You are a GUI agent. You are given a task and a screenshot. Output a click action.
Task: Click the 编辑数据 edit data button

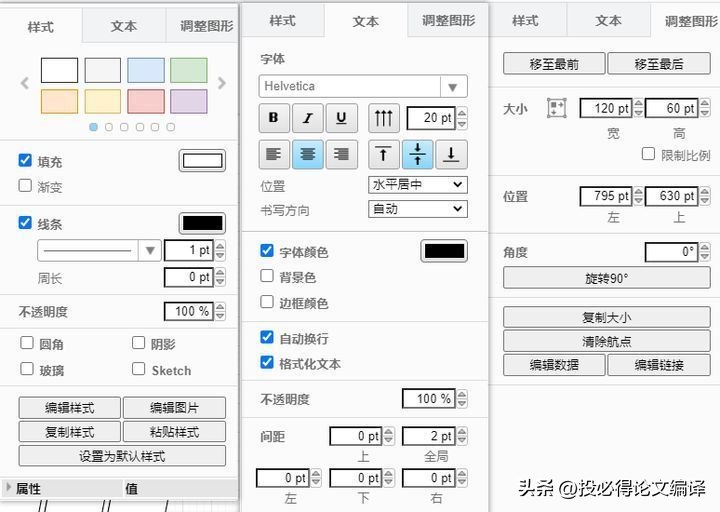pyautogui.click(x=554, y=365)
